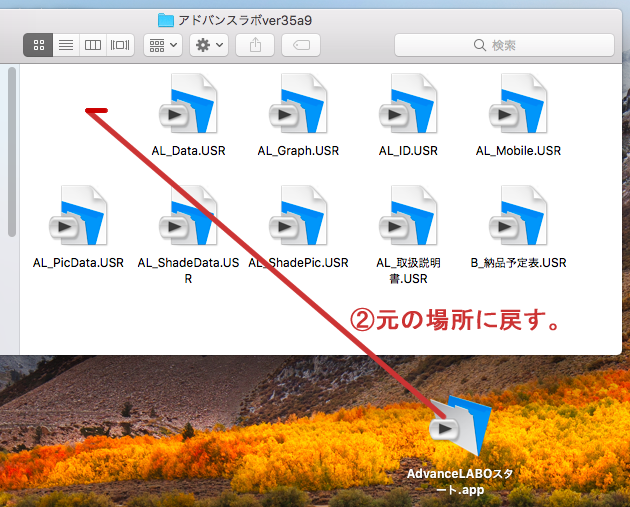This screenshot has width=630, height=507.
Task: Select the B_納品予定表.USR file icon
Action: pyautogui.click(x=518, y=215)
